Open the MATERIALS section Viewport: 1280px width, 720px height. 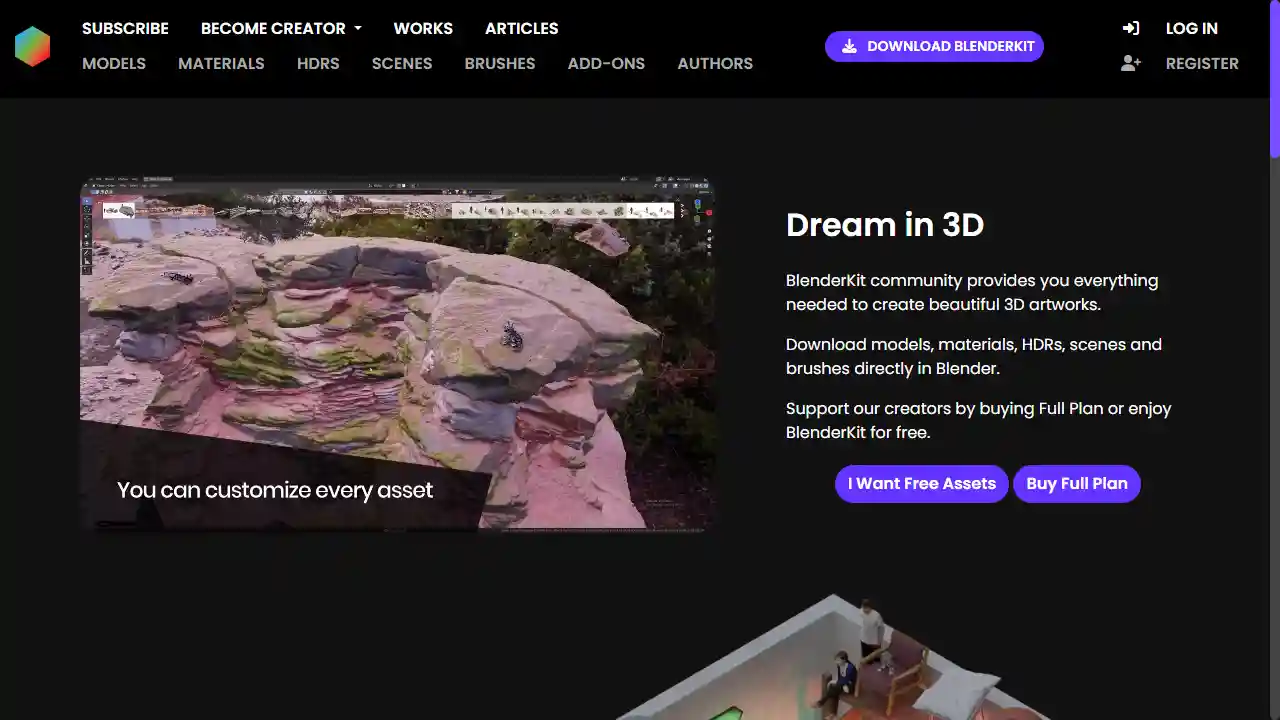click(x=221, y=63)
